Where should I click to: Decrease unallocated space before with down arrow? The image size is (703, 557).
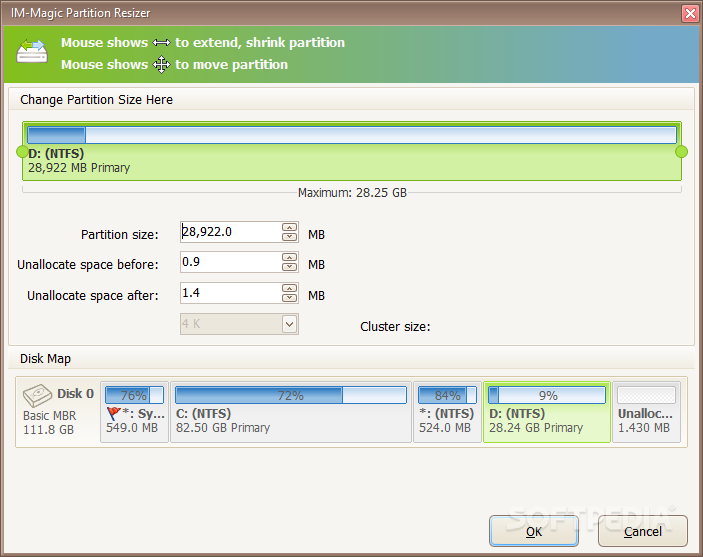(x=290, y=267)
